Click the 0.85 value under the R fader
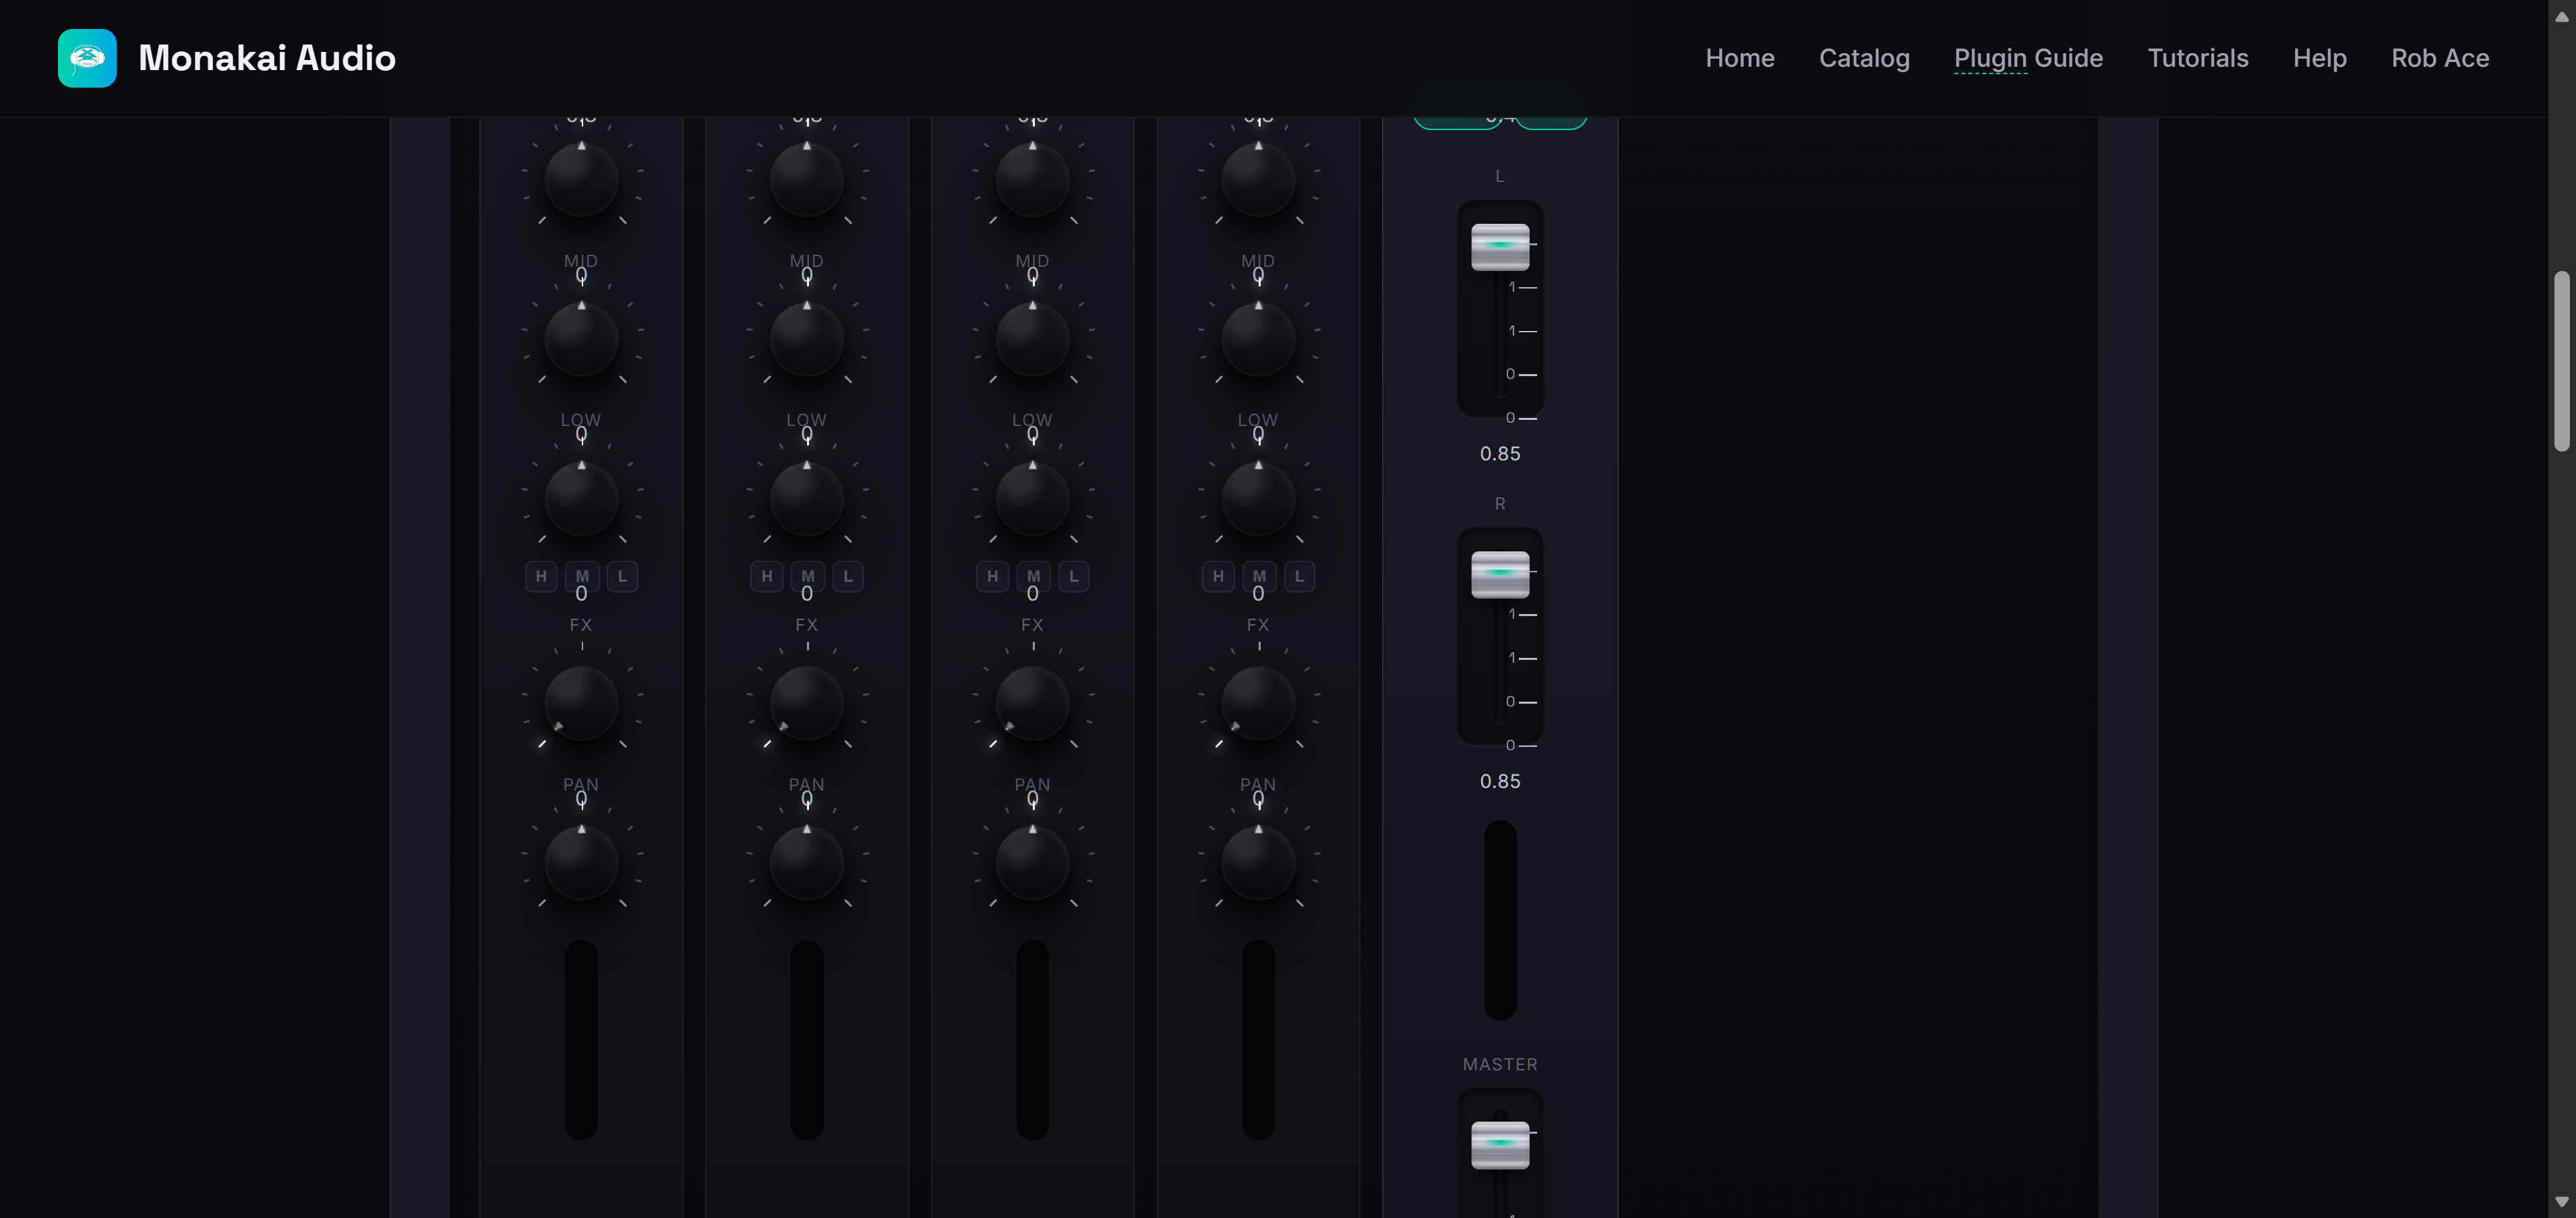Viewport: 2576px width, 1218px height. (1500, 781)
